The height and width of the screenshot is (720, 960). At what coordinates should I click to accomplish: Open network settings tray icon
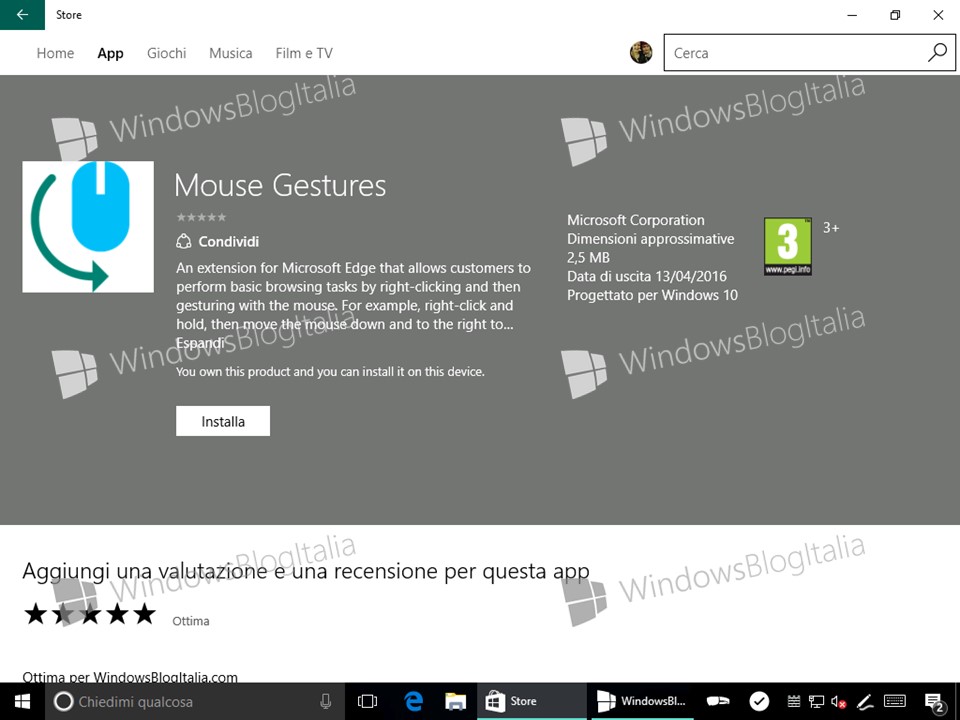pyautogui.click(x=816, y=702)
